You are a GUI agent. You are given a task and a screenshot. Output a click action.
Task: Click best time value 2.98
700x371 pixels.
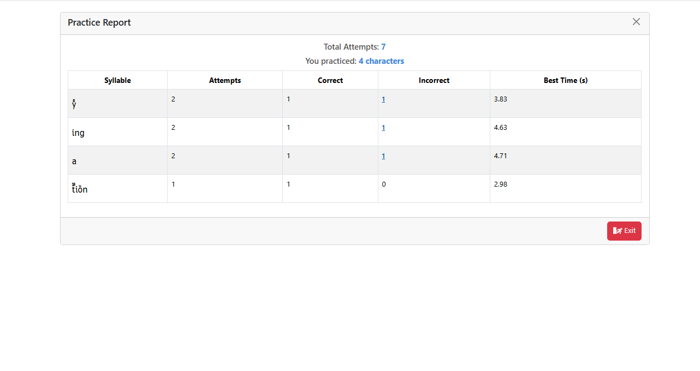500,184
